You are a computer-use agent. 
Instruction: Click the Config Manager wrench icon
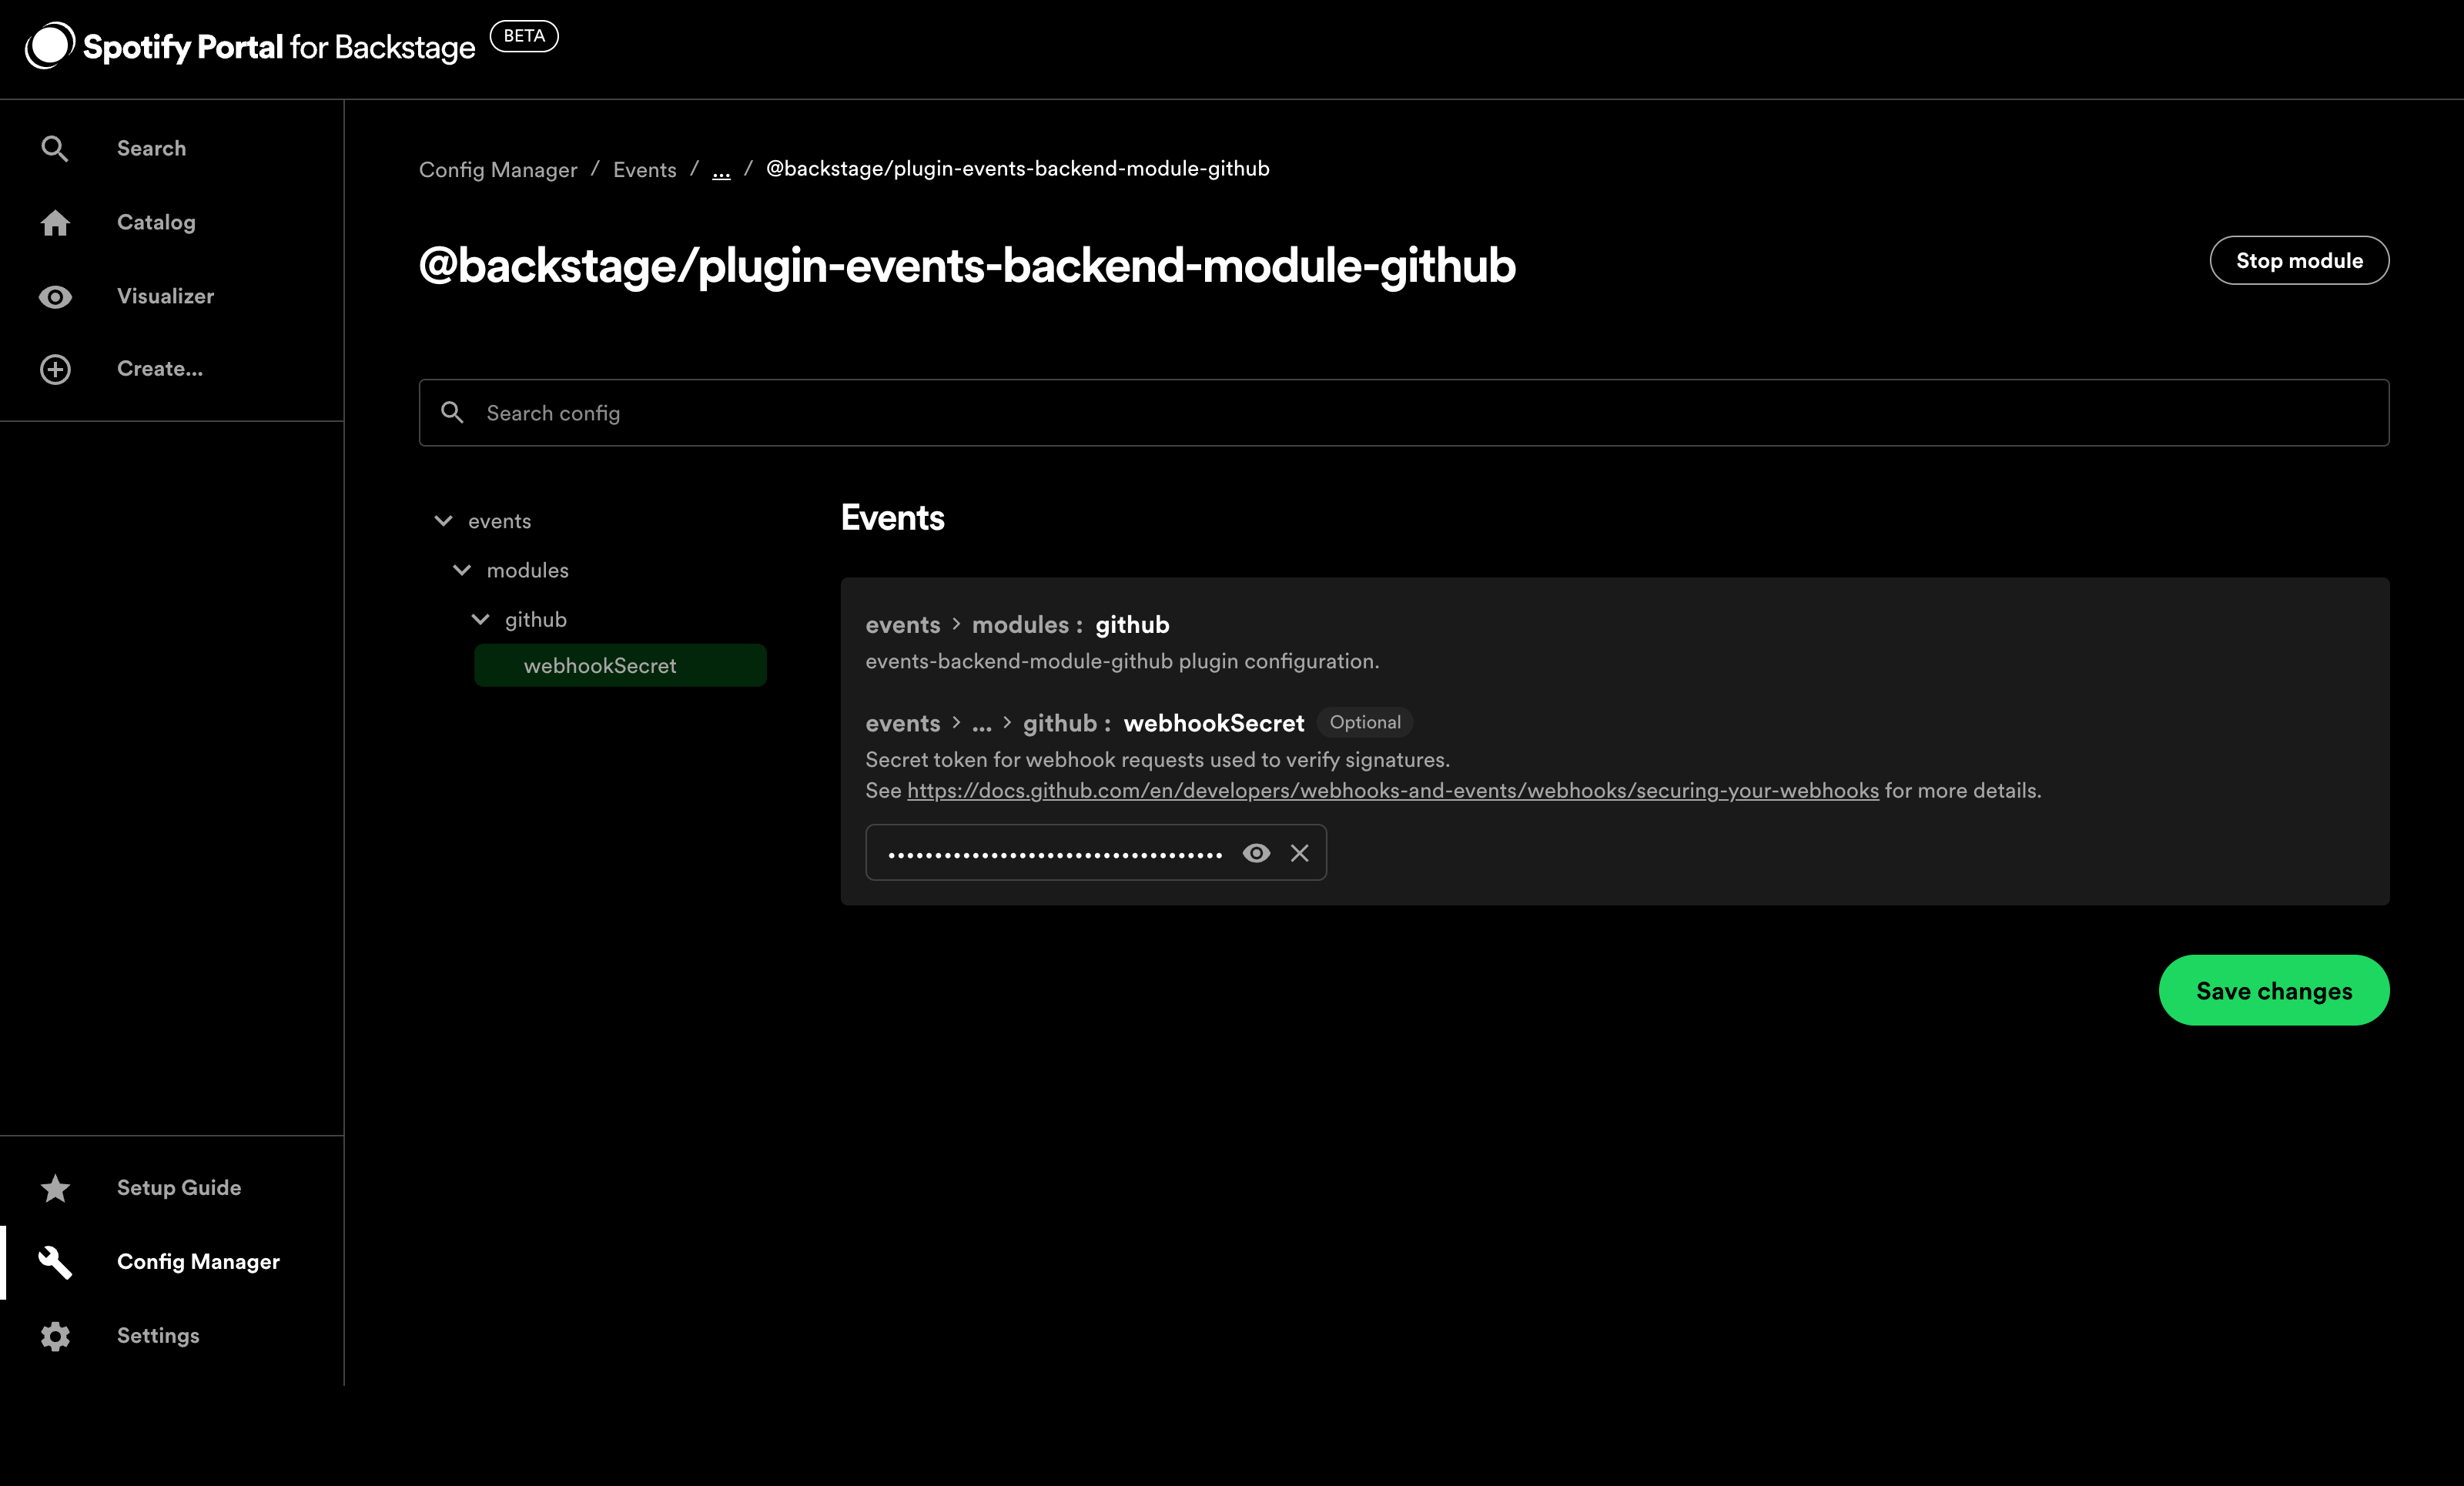click(55, 1262)
